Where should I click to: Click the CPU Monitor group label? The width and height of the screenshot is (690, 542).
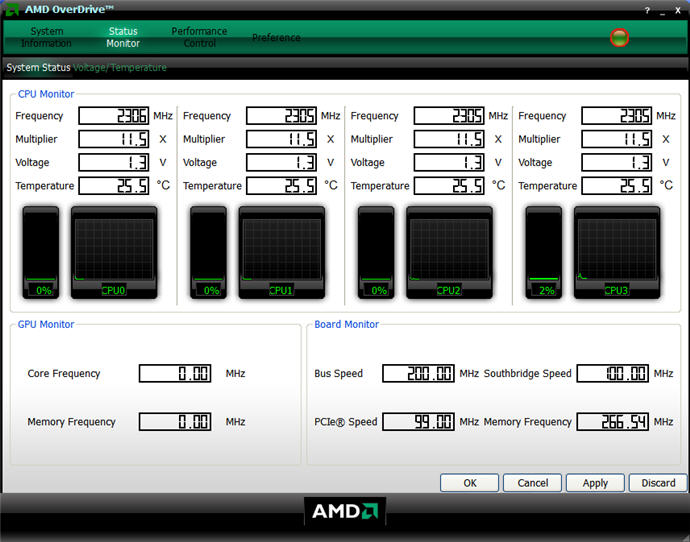tap(46, 94)
